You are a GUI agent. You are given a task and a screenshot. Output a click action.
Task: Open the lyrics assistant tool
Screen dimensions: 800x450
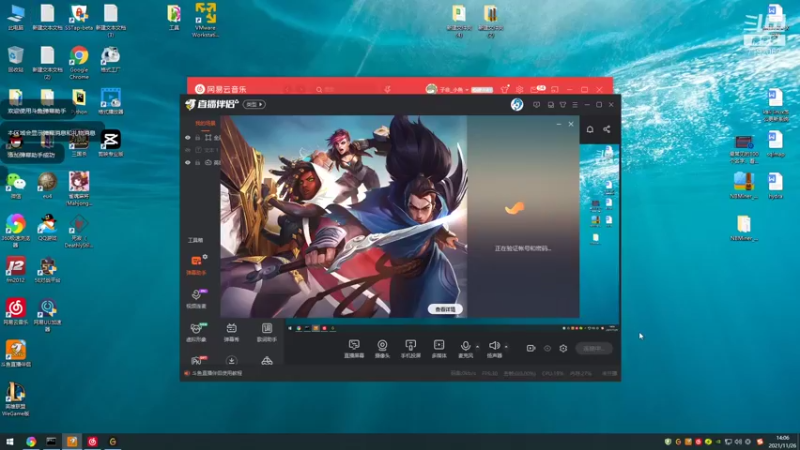pyautogui.click(x=266, y=332)
